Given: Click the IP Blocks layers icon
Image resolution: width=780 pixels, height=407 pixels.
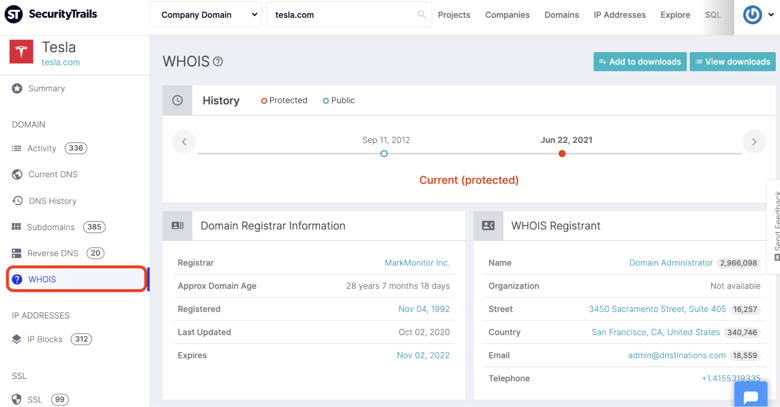Looking at the screenshot, I should tap(16, 339).
